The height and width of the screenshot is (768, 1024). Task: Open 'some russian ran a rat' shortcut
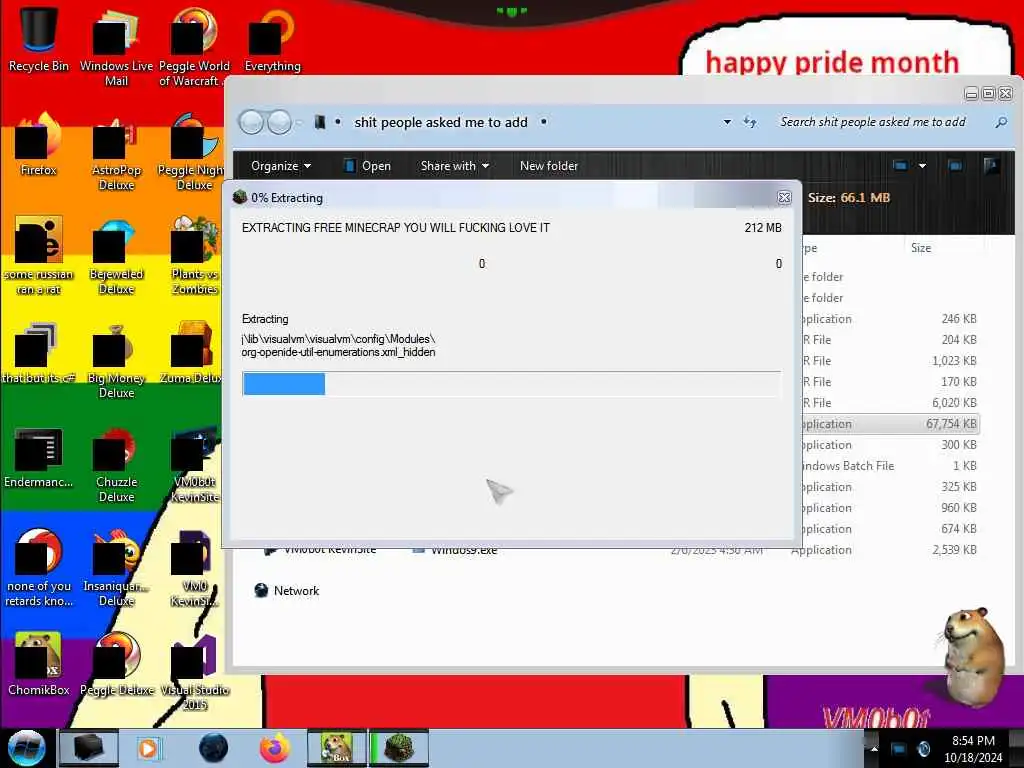point(38,255)
